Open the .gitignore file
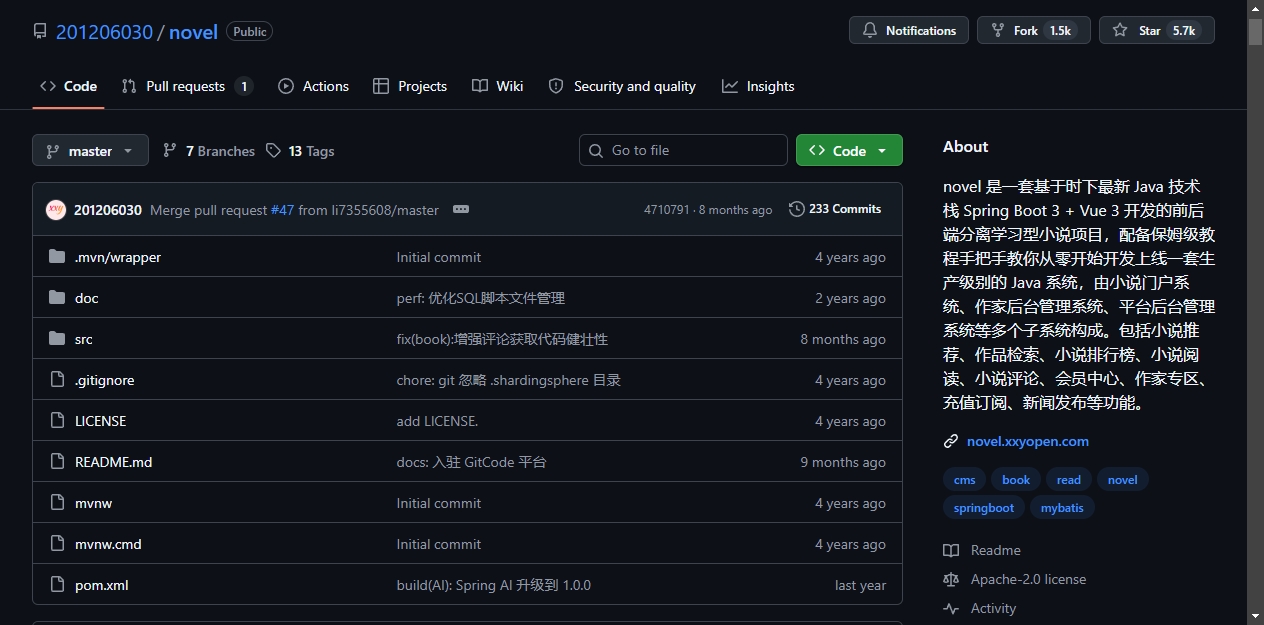The image size is (1264, 625). 104,380
